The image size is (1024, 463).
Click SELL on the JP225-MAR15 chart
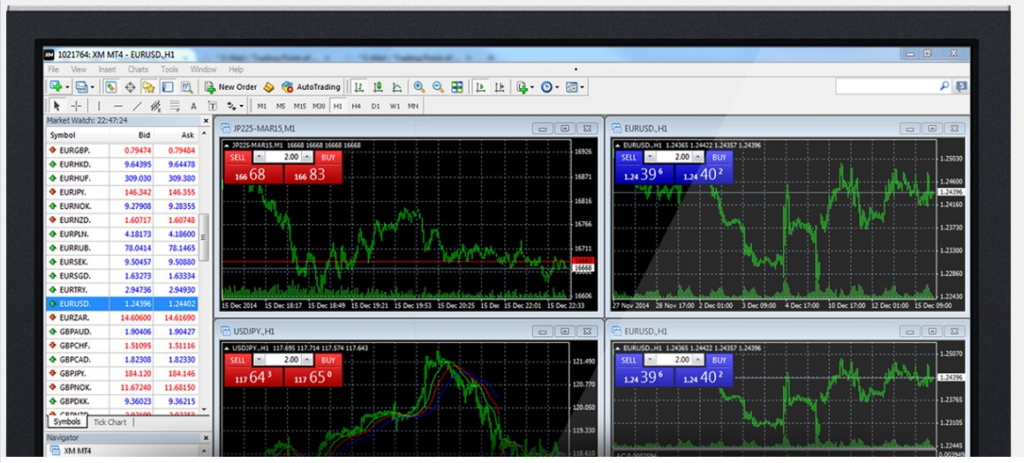[x=238, y=157]
